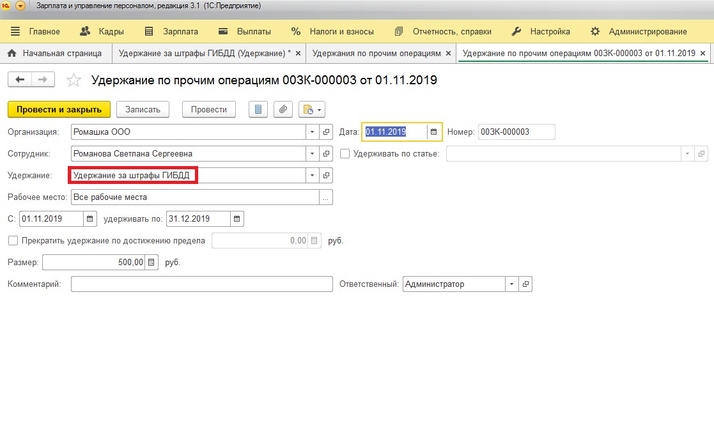
Task: Enable the Удерживать по статье checkbox
Action: point(345,154)
